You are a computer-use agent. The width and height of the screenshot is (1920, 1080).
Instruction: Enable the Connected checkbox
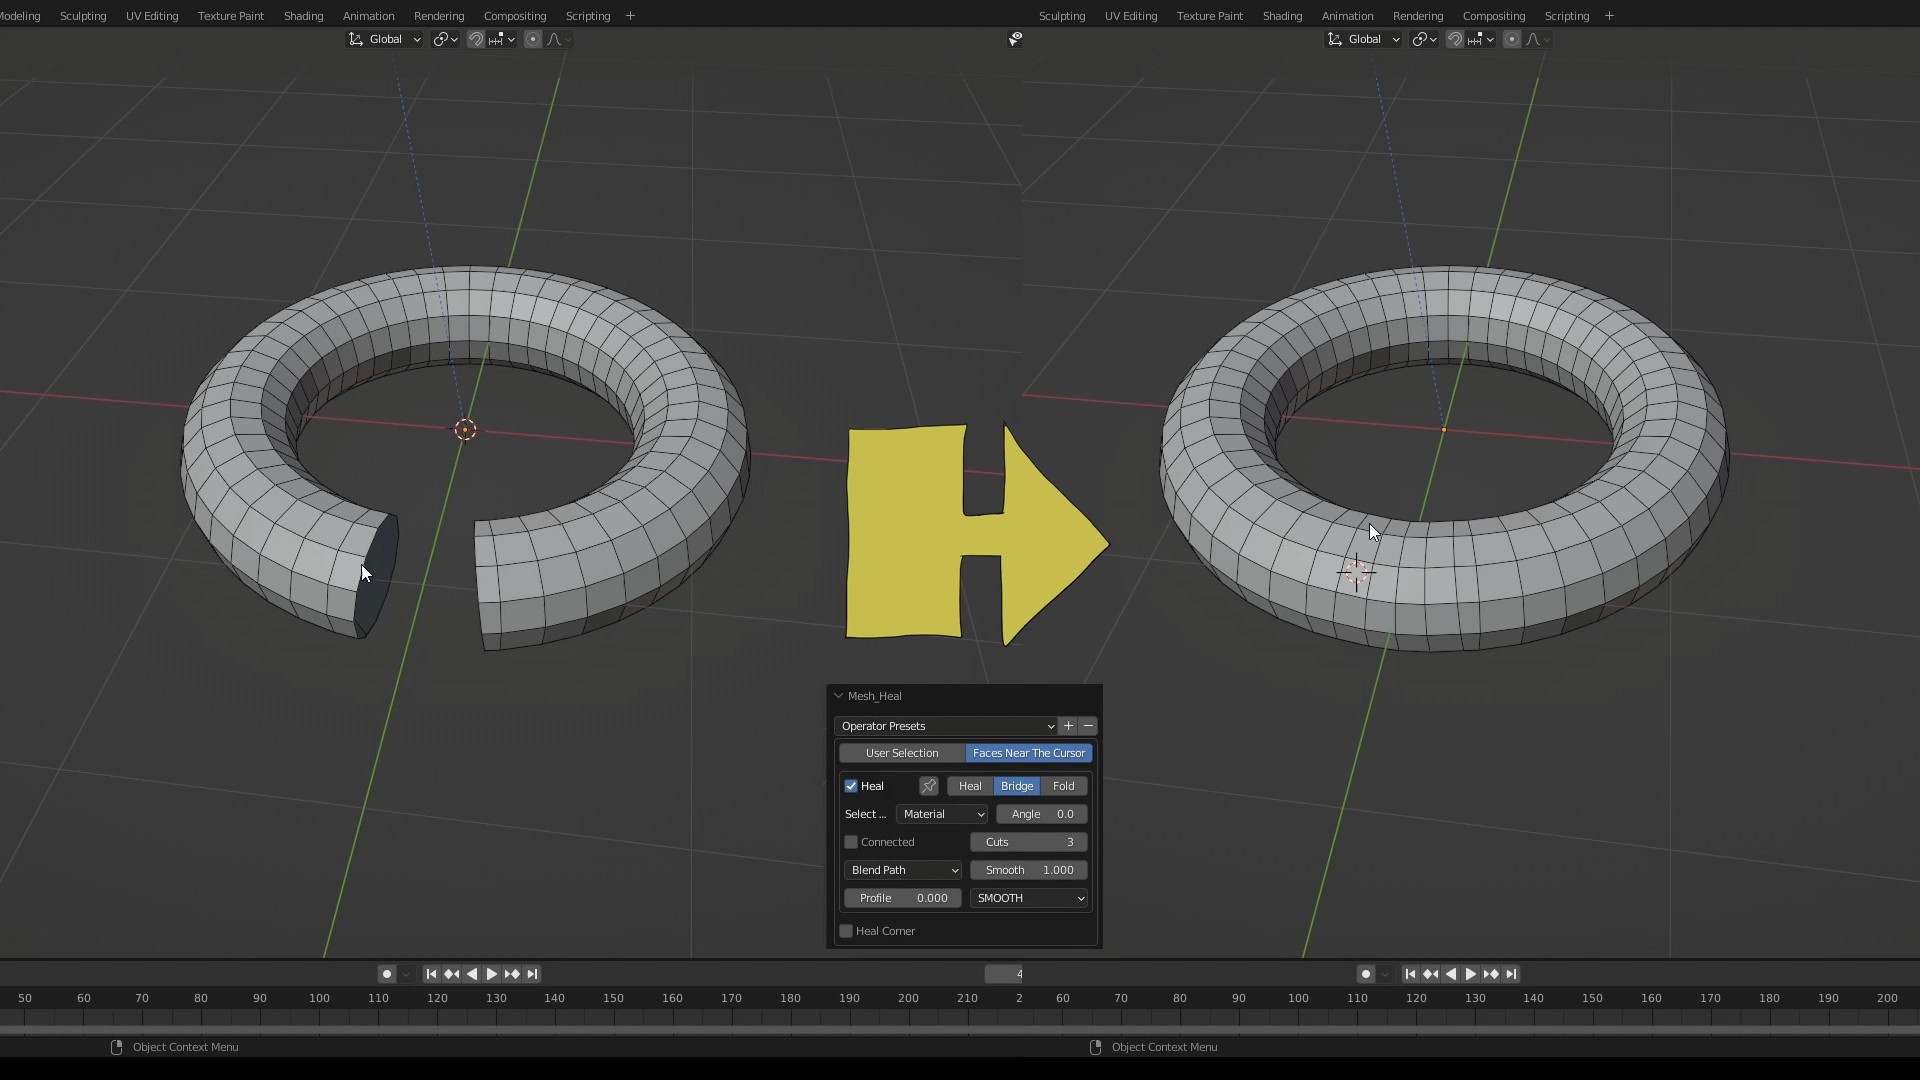click(851, 842)
